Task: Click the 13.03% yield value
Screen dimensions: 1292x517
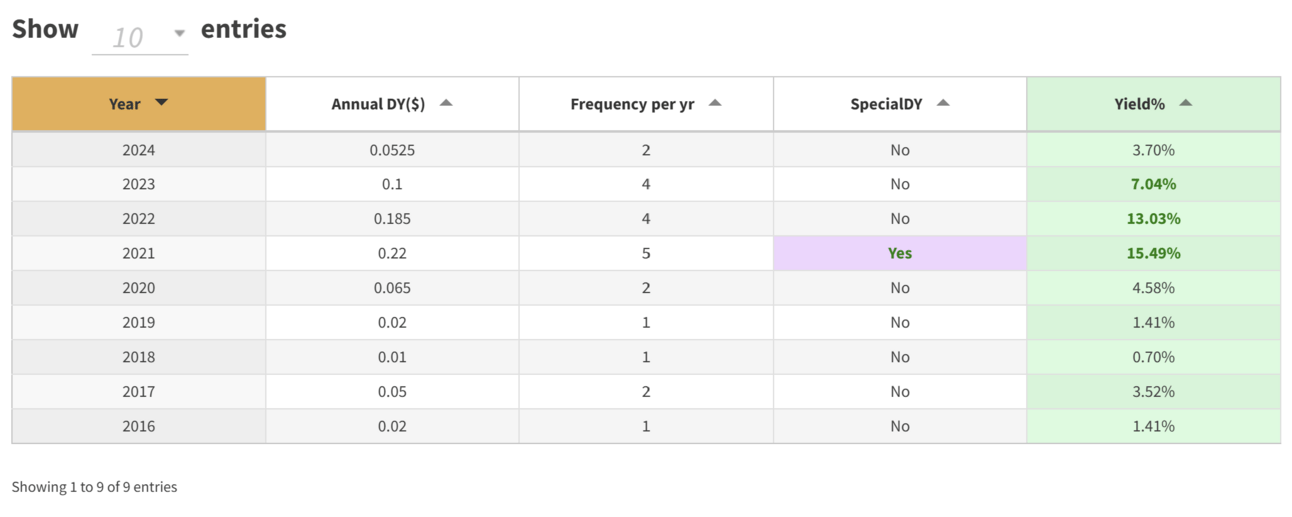Action: pyautogui.click(x=1153, y=219)
